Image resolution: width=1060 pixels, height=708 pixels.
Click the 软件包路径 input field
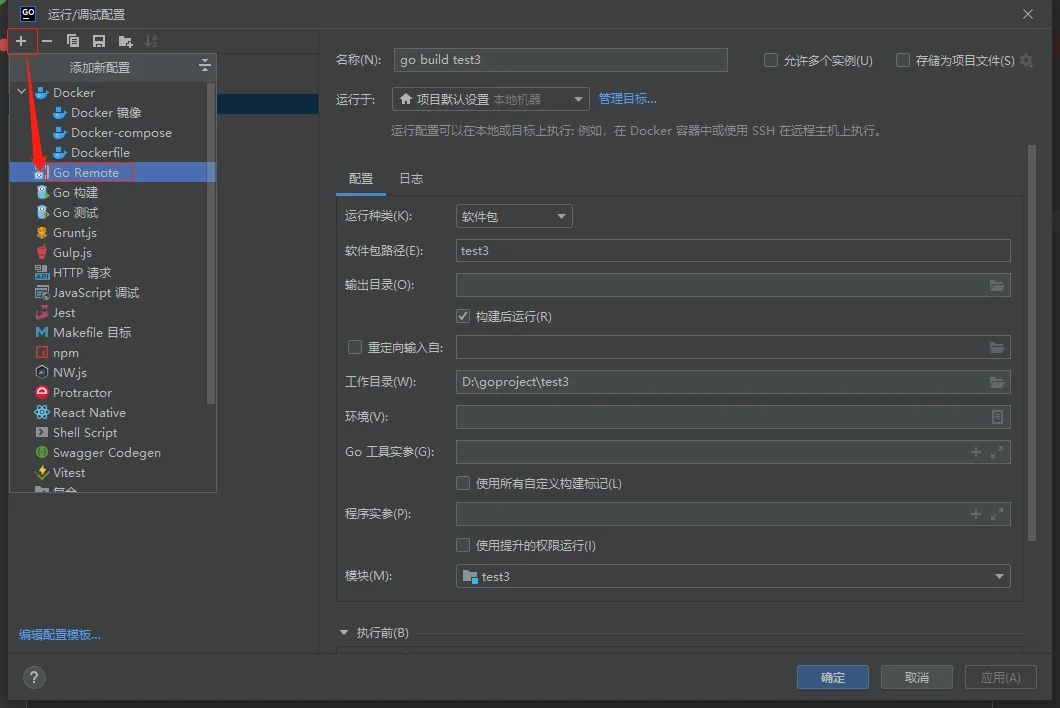733,251
